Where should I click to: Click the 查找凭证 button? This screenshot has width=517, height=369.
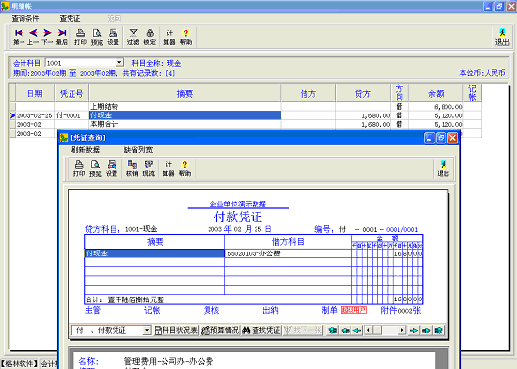click(261, 330)
